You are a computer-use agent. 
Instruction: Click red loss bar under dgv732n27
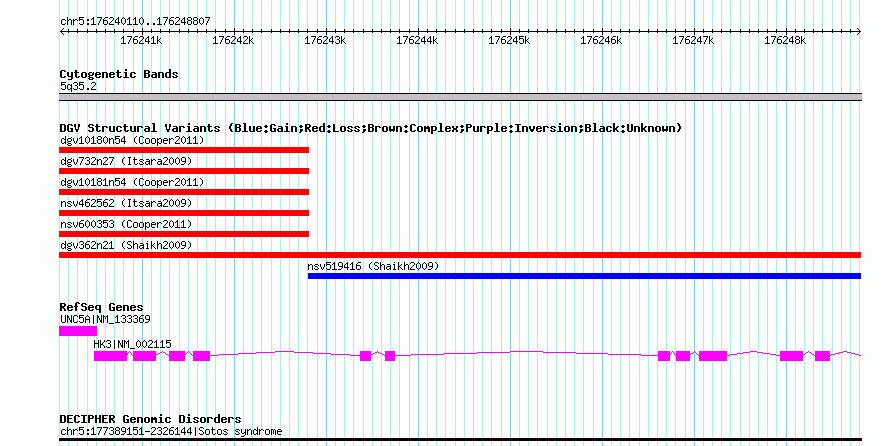(184, 171)
